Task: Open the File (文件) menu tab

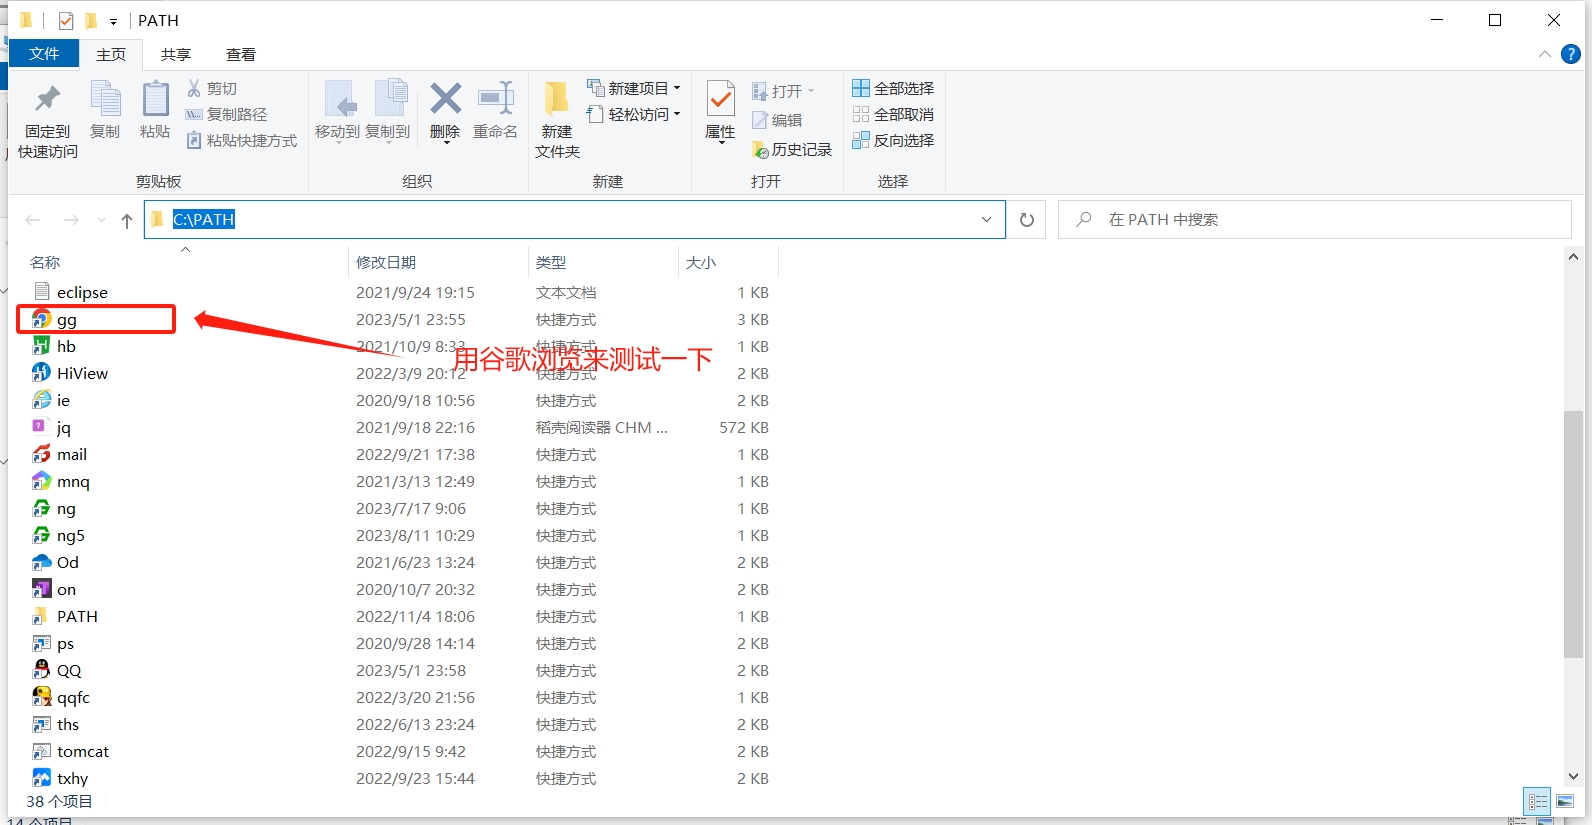Action: [x=44, y=54]
